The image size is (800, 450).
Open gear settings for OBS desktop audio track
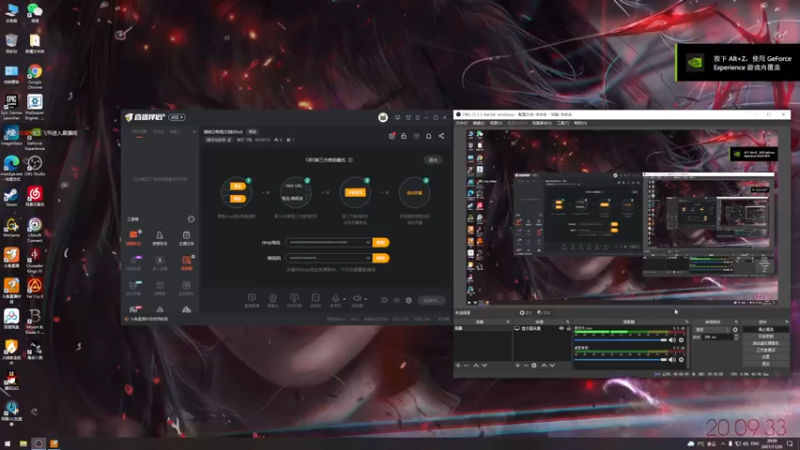(x=681, y=360)
